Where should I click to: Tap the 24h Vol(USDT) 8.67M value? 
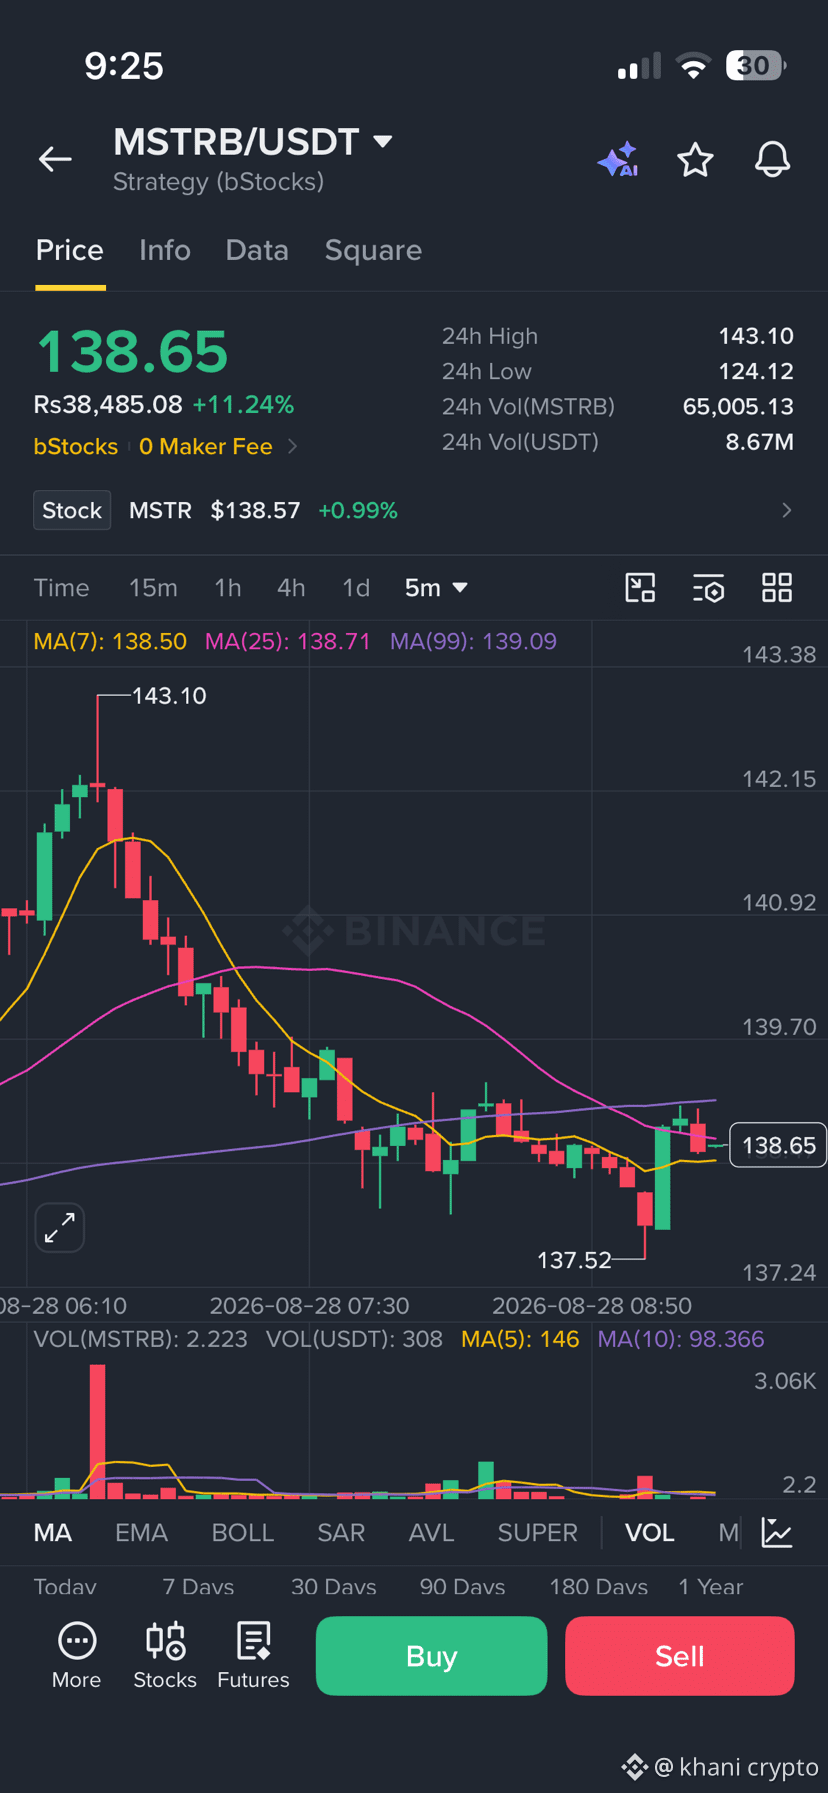tap(760, 442)
